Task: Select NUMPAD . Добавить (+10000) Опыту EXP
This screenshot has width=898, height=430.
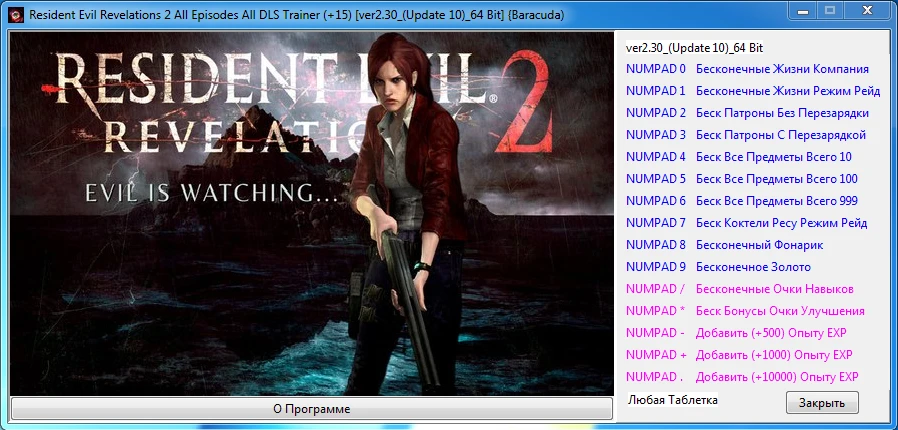Action: pyautogui.click(x=742, y=377)
